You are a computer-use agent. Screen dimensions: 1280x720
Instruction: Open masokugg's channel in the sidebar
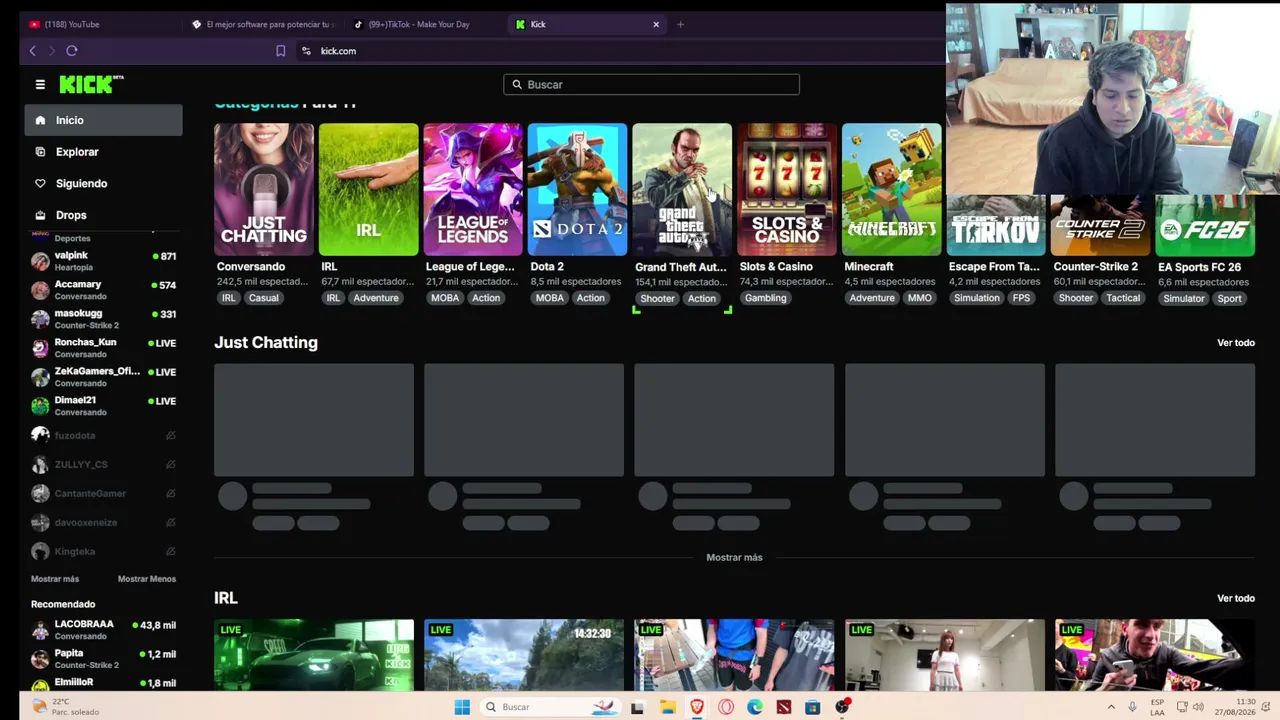tap(104, 319)
